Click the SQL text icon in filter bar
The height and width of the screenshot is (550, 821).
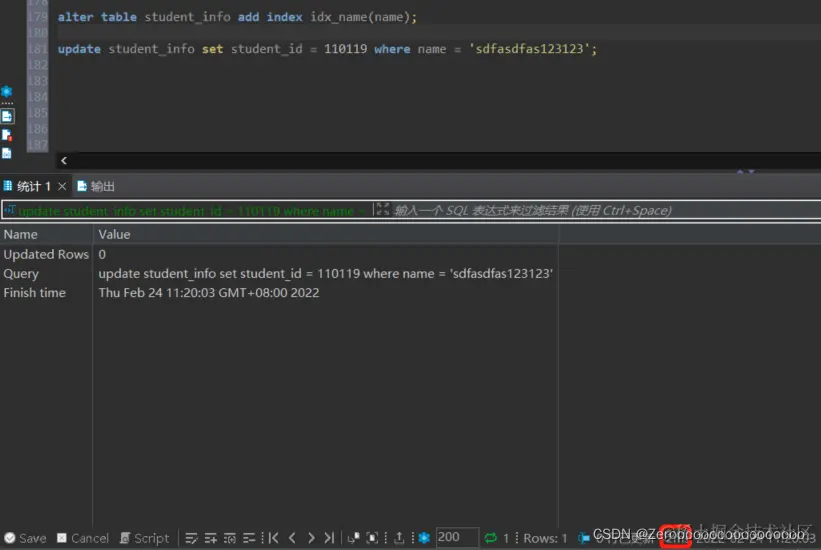pos(9,210)
